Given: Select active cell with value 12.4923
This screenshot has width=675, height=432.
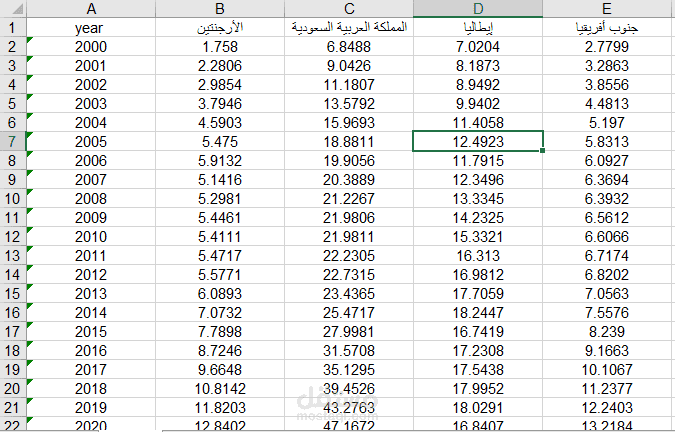Looking at the screenshot, I should (x=478, y=142).
